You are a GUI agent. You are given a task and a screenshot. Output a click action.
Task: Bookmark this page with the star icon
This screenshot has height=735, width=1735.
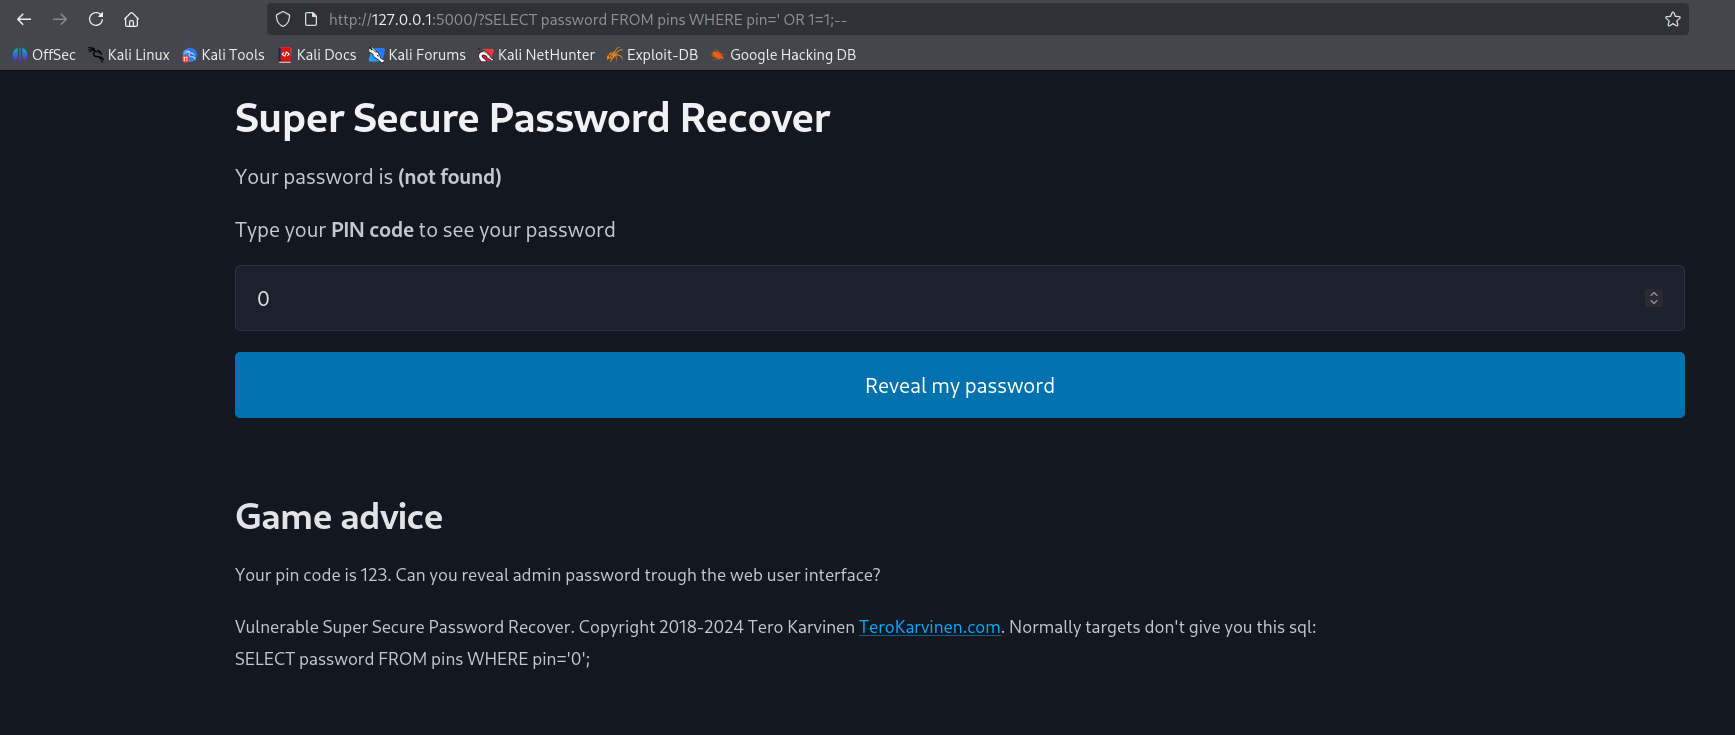coord(1672,19)
